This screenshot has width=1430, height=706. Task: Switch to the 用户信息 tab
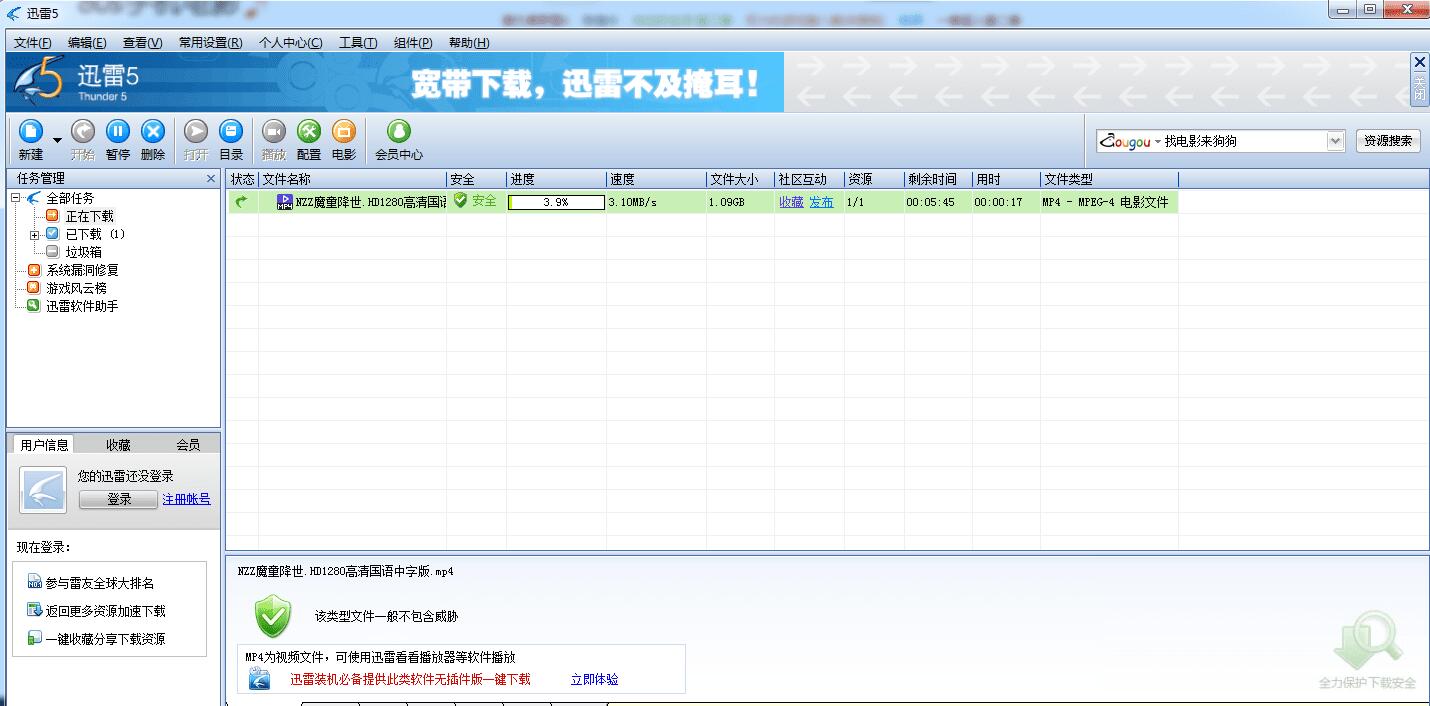(x=45, y=445)
